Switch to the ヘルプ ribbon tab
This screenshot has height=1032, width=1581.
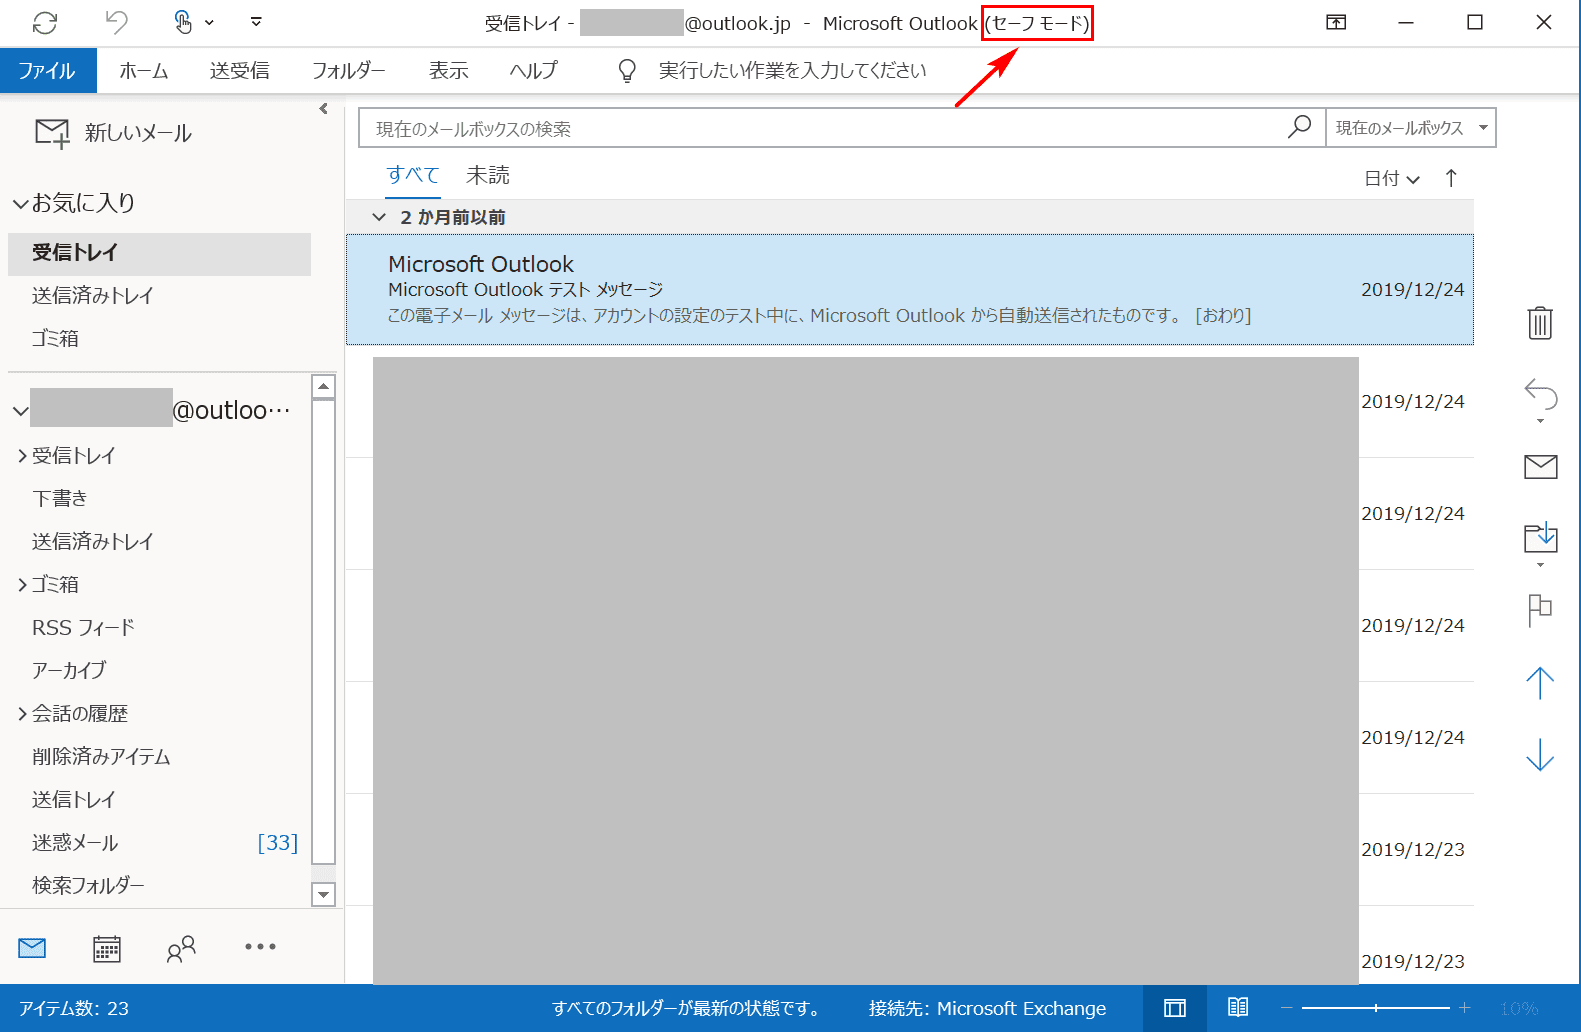[533, 71]
